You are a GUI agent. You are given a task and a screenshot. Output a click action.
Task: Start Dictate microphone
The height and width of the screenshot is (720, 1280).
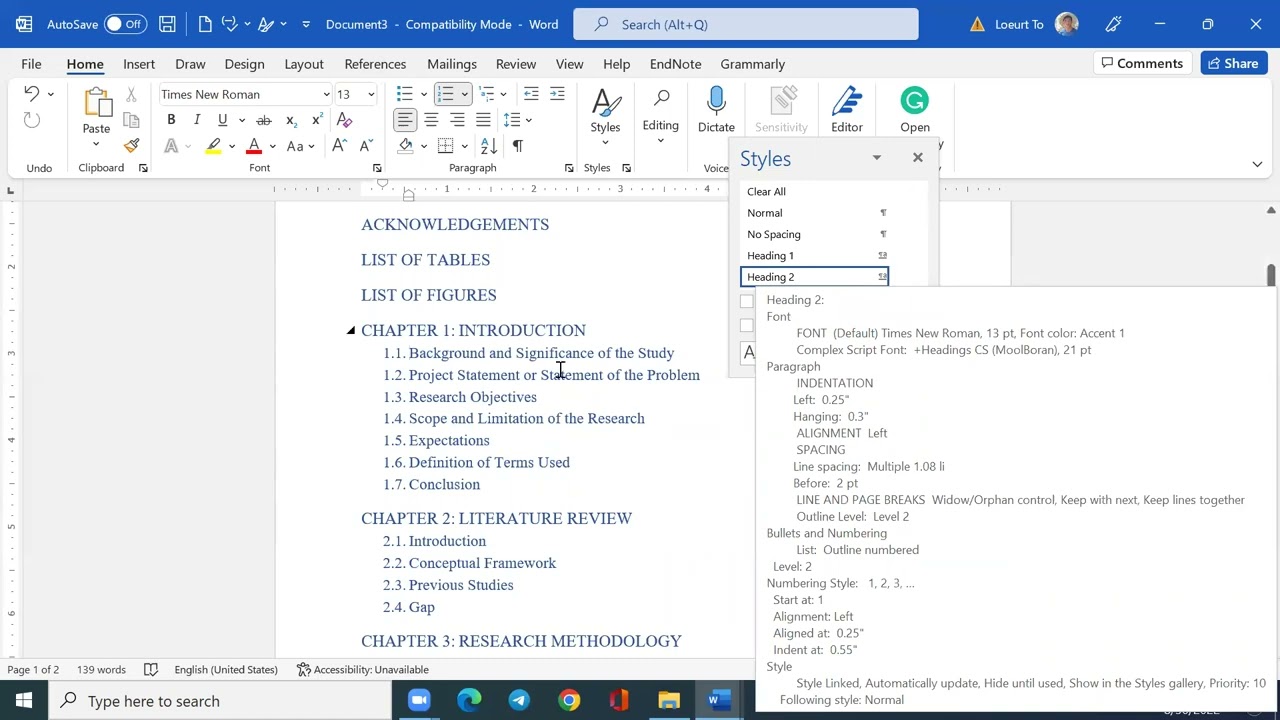pyautogui.click(x=716, y=109)
